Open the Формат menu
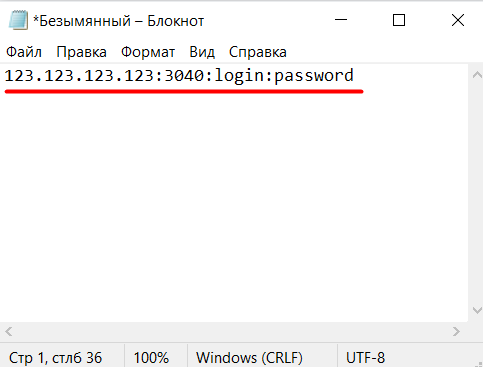 (148, 52)
